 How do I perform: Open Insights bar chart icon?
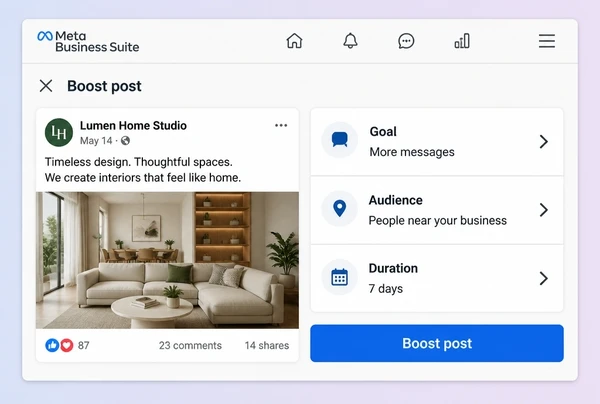tap(462, 41)
